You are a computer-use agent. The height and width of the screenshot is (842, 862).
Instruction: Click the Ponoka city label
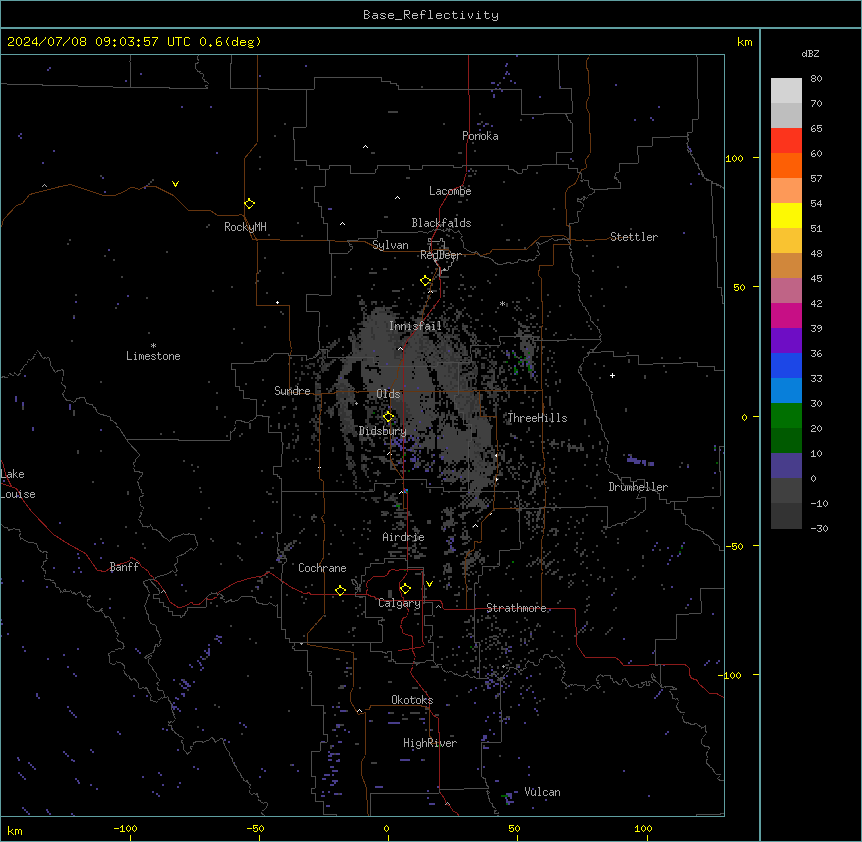pos(480,136)
